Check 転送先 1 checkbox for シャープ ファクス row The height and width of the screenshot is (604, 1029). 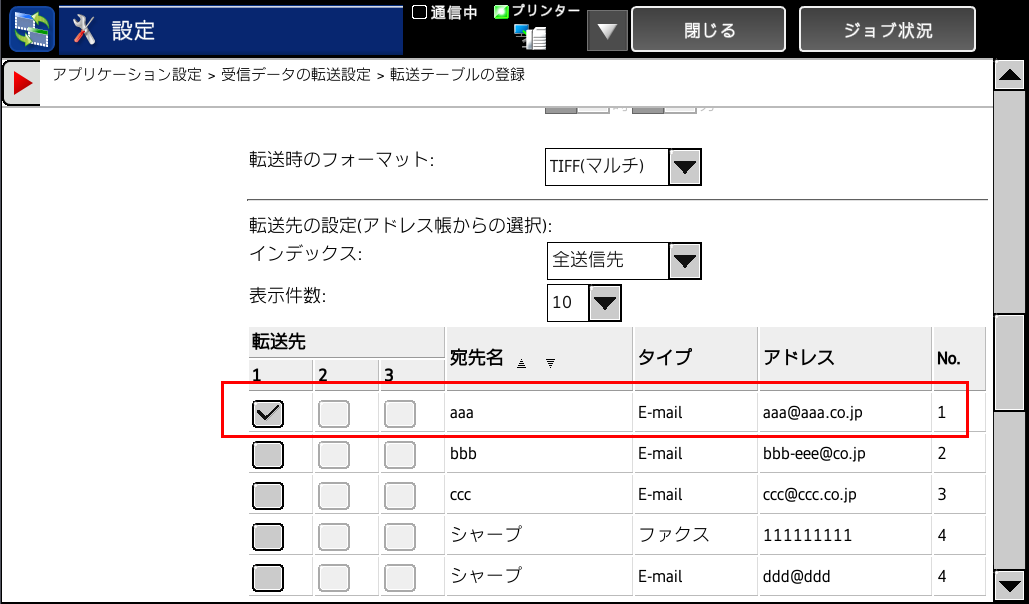click(x=268, y=537)
